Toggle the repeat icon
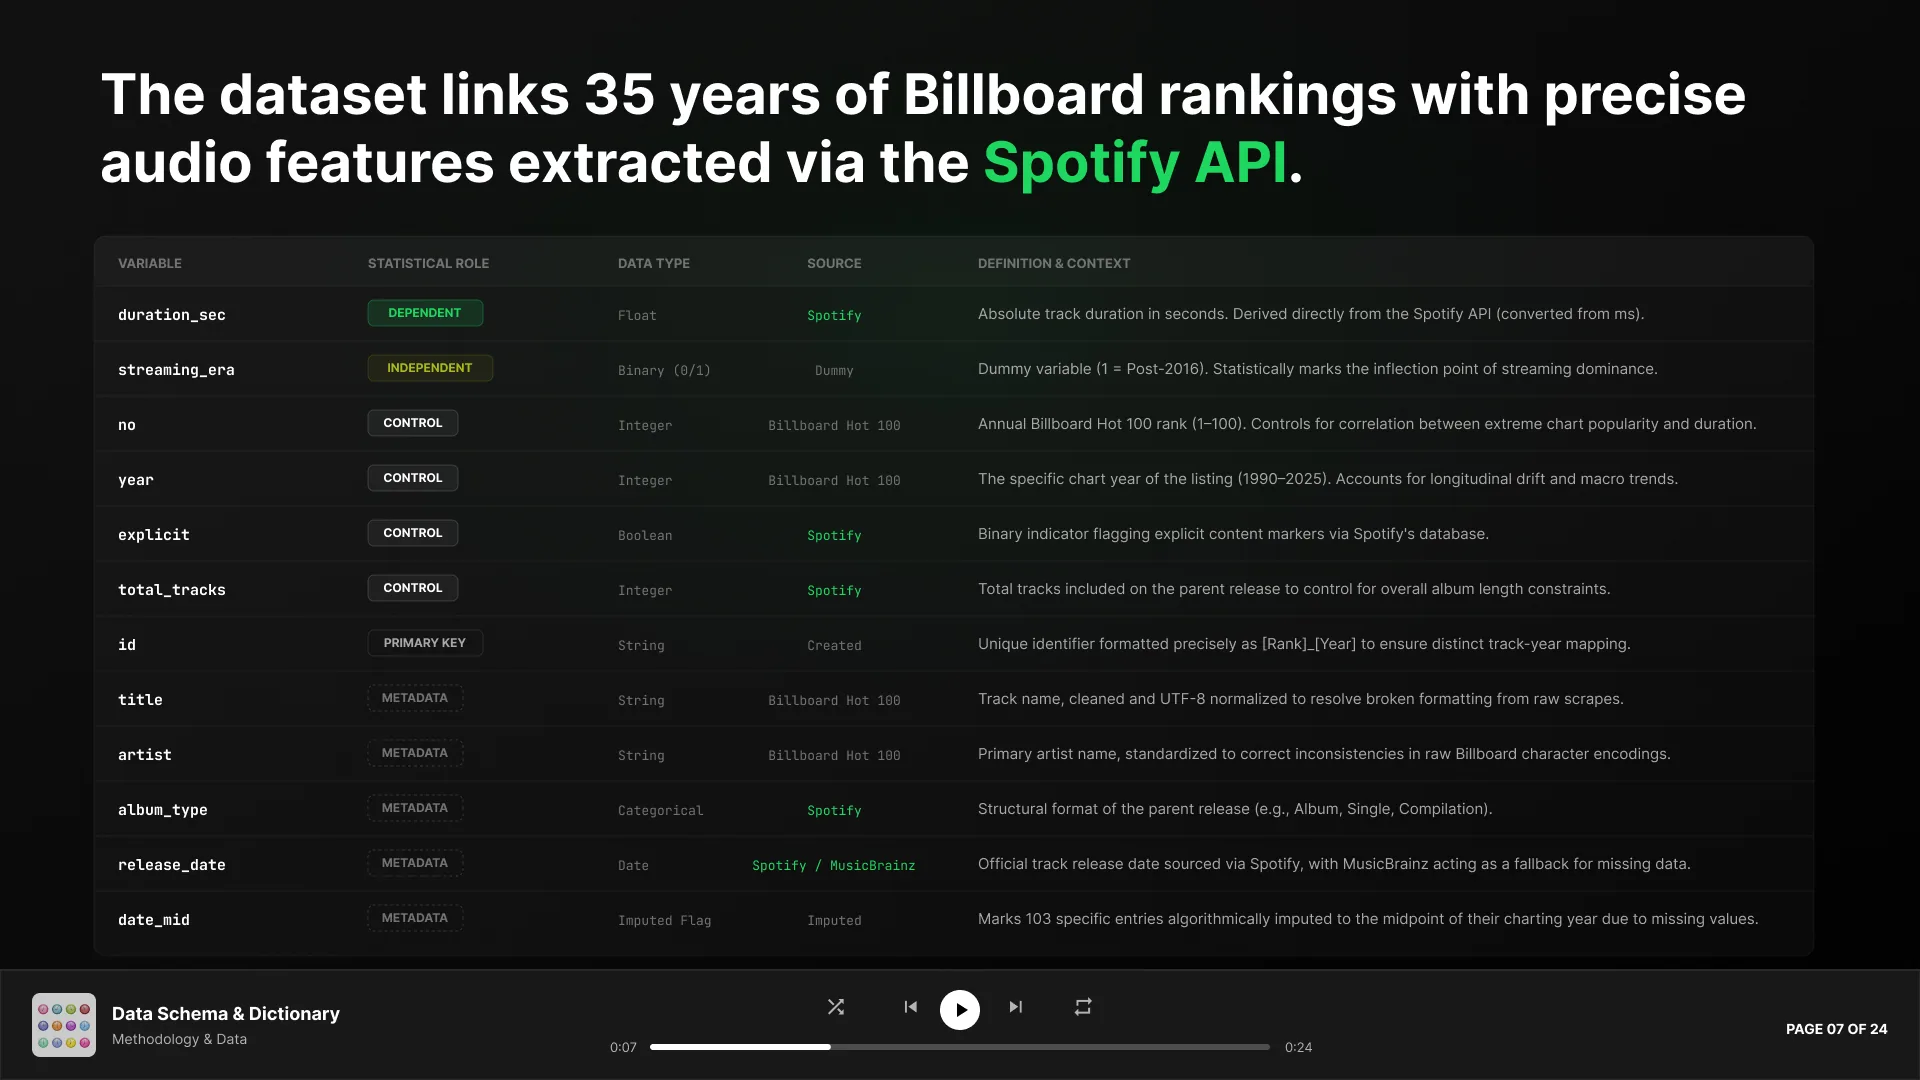Image resolution: width=1920 pixels, height=1080 pixels. 1083,1007
